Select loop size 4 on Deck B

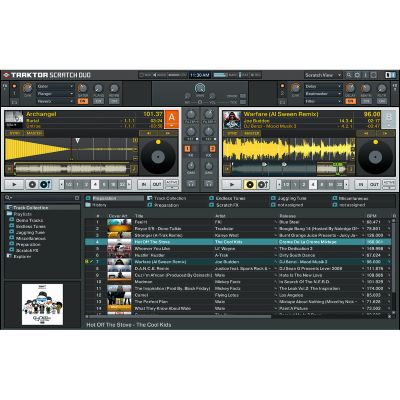313,184
